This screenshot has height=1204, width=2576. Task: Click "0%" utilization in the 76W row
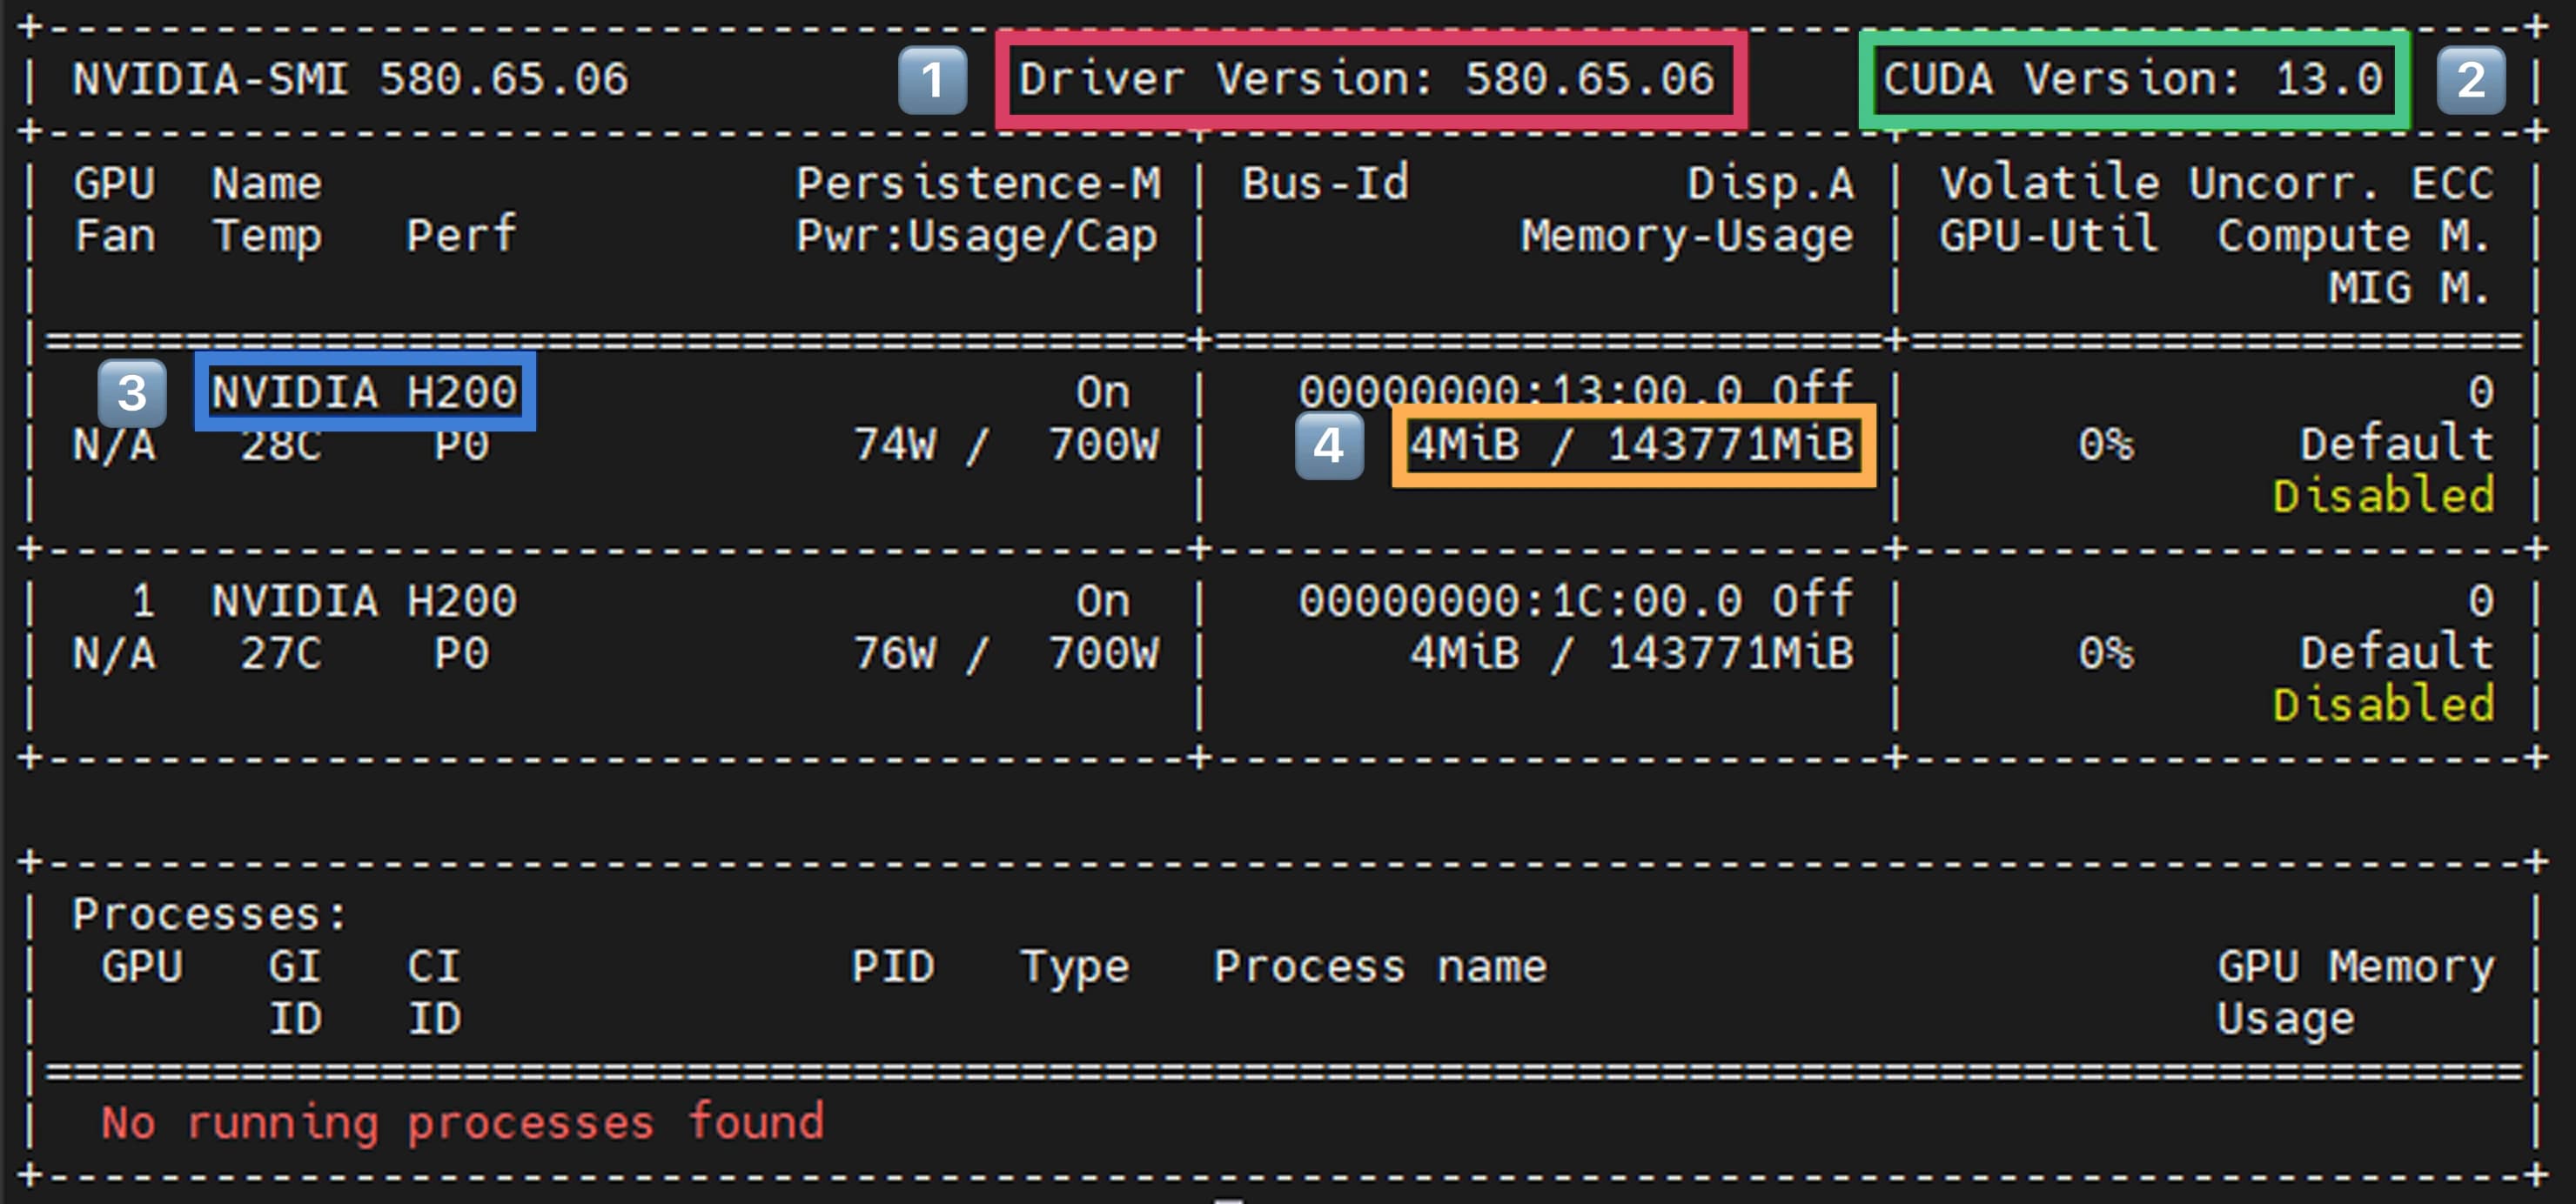[x=2106, y=654]
